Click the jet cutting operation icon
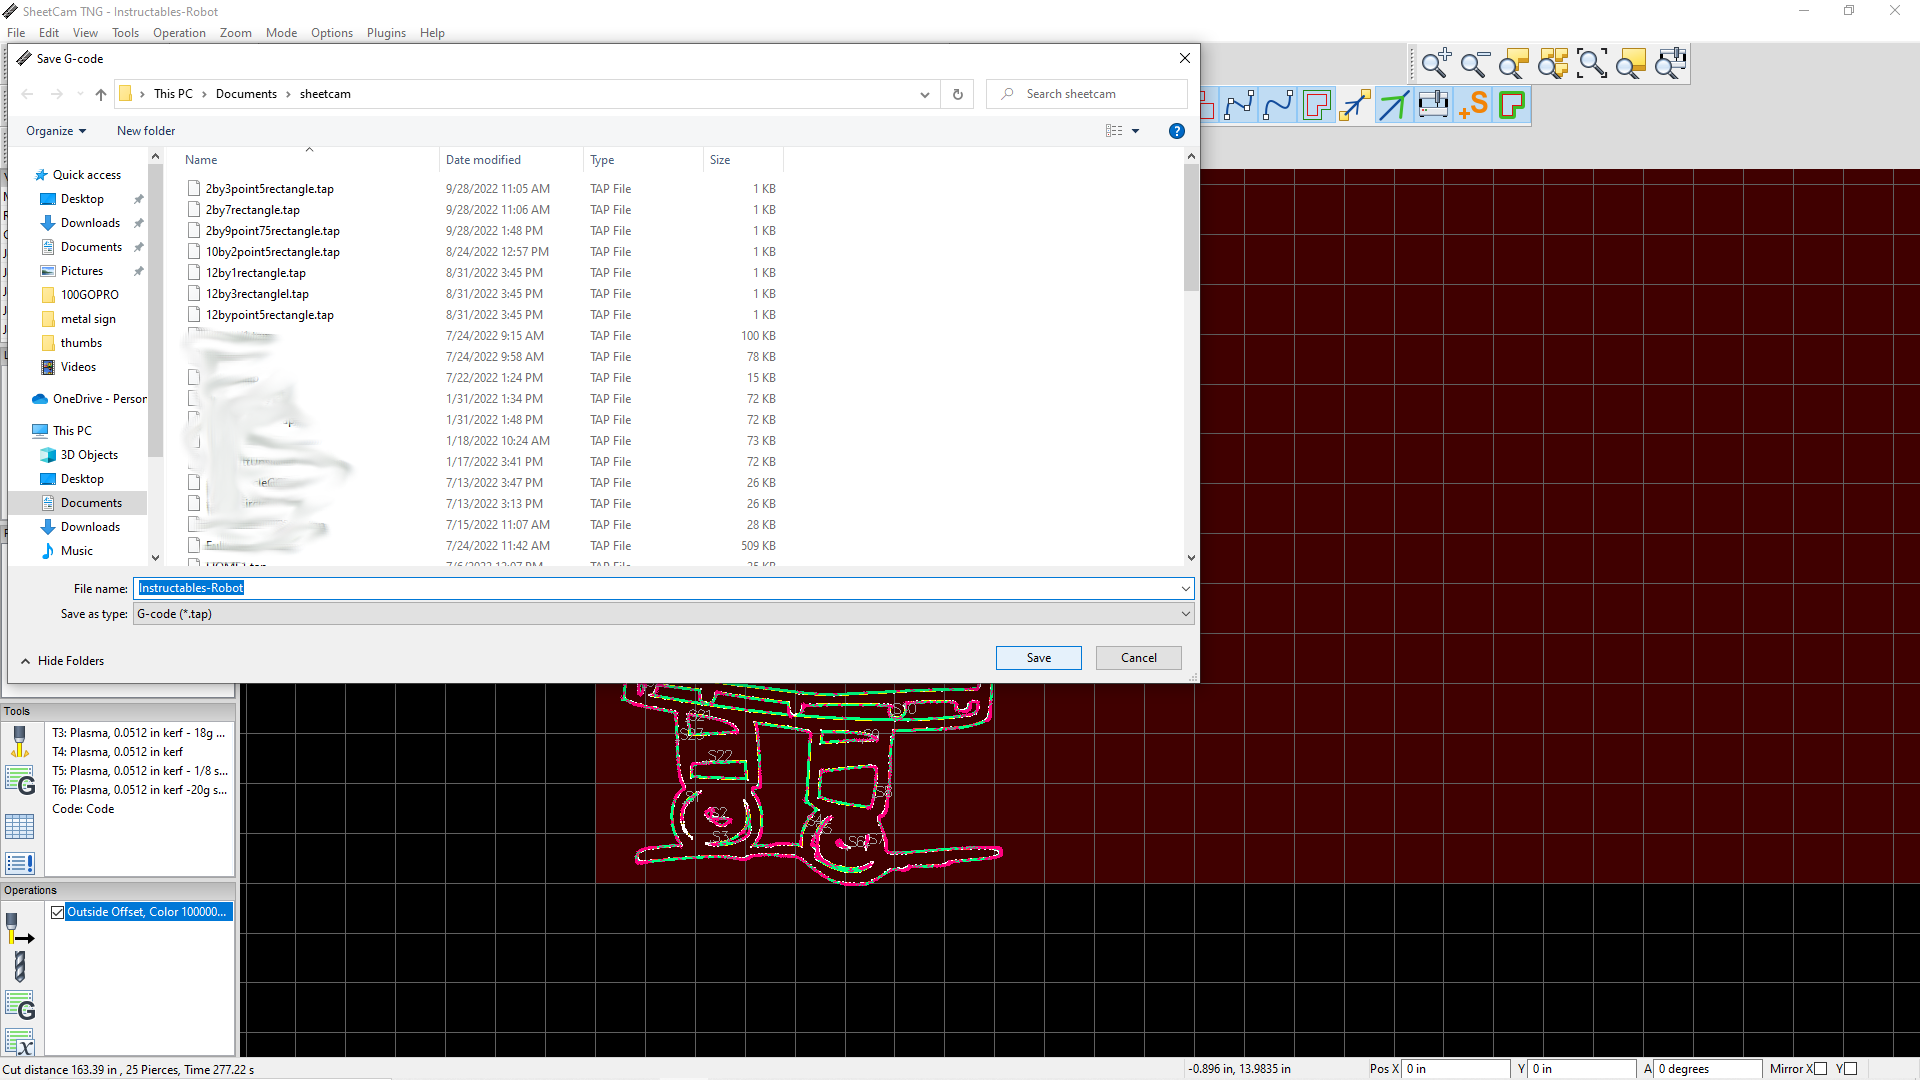The image size is (1920, 1080). (19, 929)
